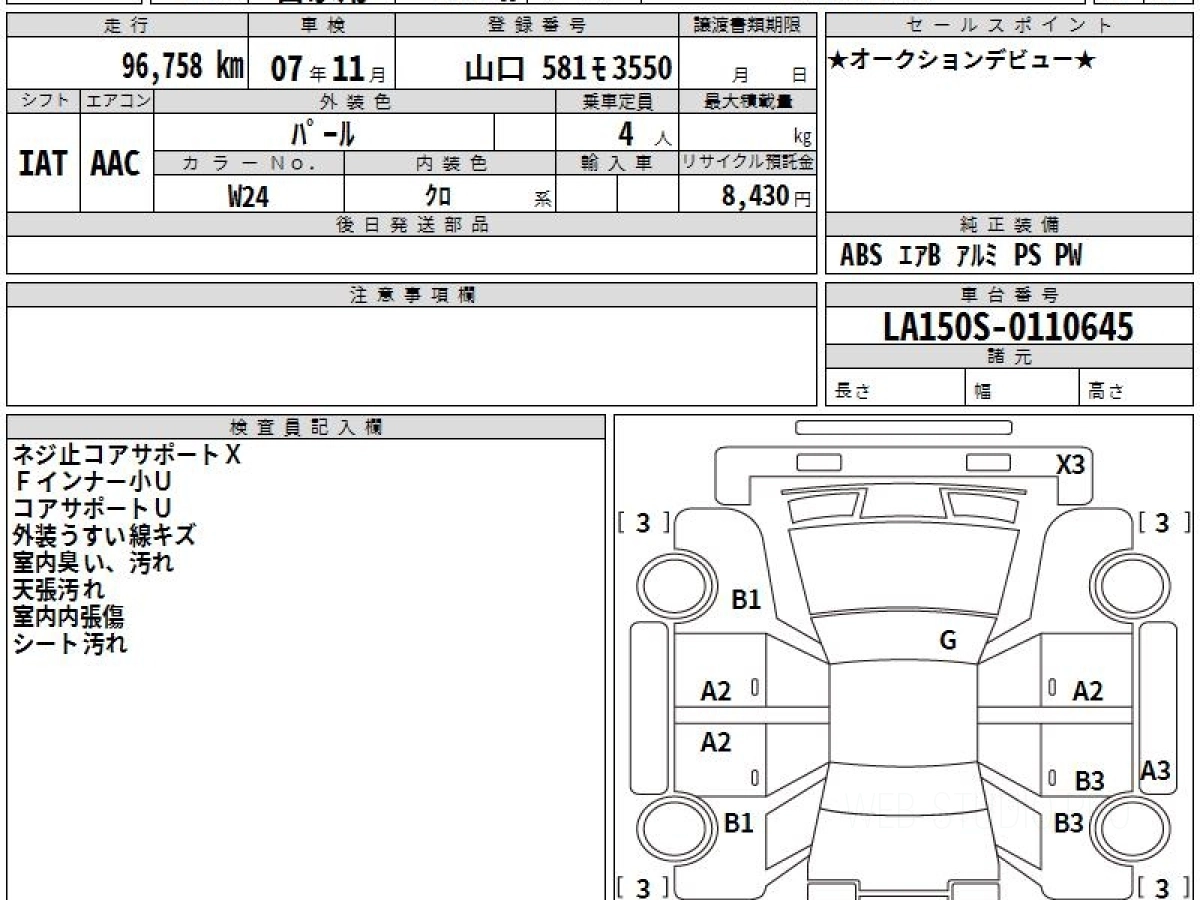The height and width of the screenshot is (900, 1200).
Task: Select recycle deposit 8,430円
Action: click(x=767, y=196)
